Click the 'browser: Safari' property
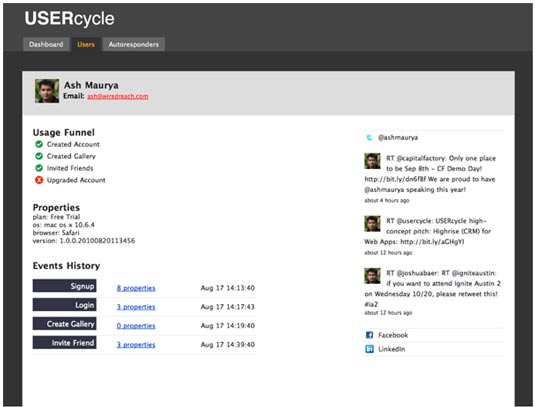 (56, 233)
